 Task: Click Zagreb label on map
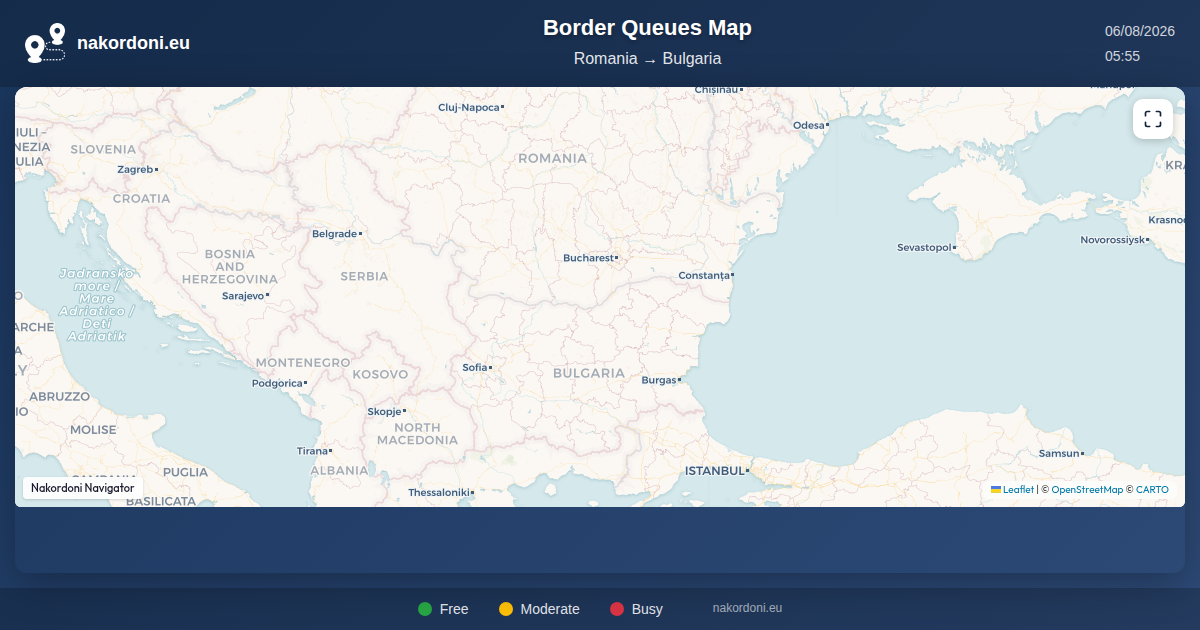pos(135,170)
